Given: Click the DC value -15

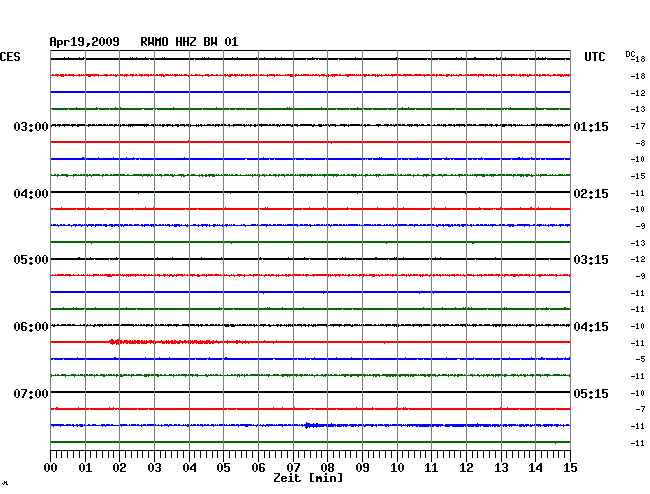Looking at the screenshot, I should pyautogui.click(x=638, y=176).
